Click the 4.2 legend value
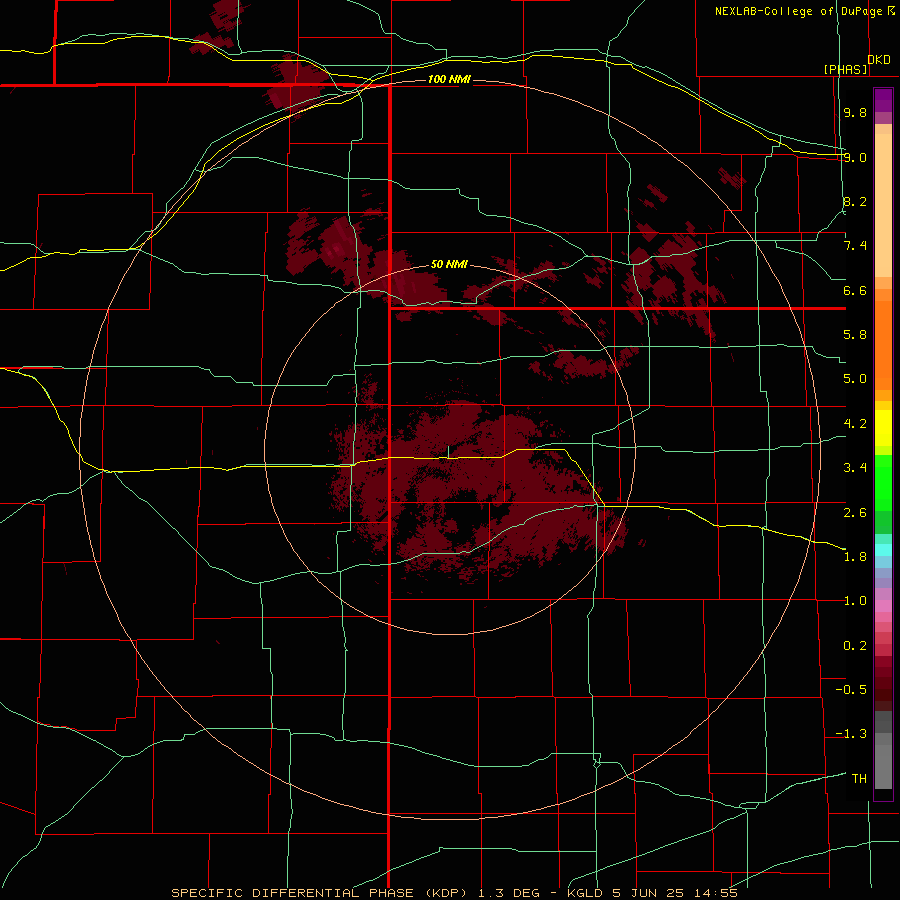This screenshot has width=900, height=900. pyautogui.click(x=855, y=424)
